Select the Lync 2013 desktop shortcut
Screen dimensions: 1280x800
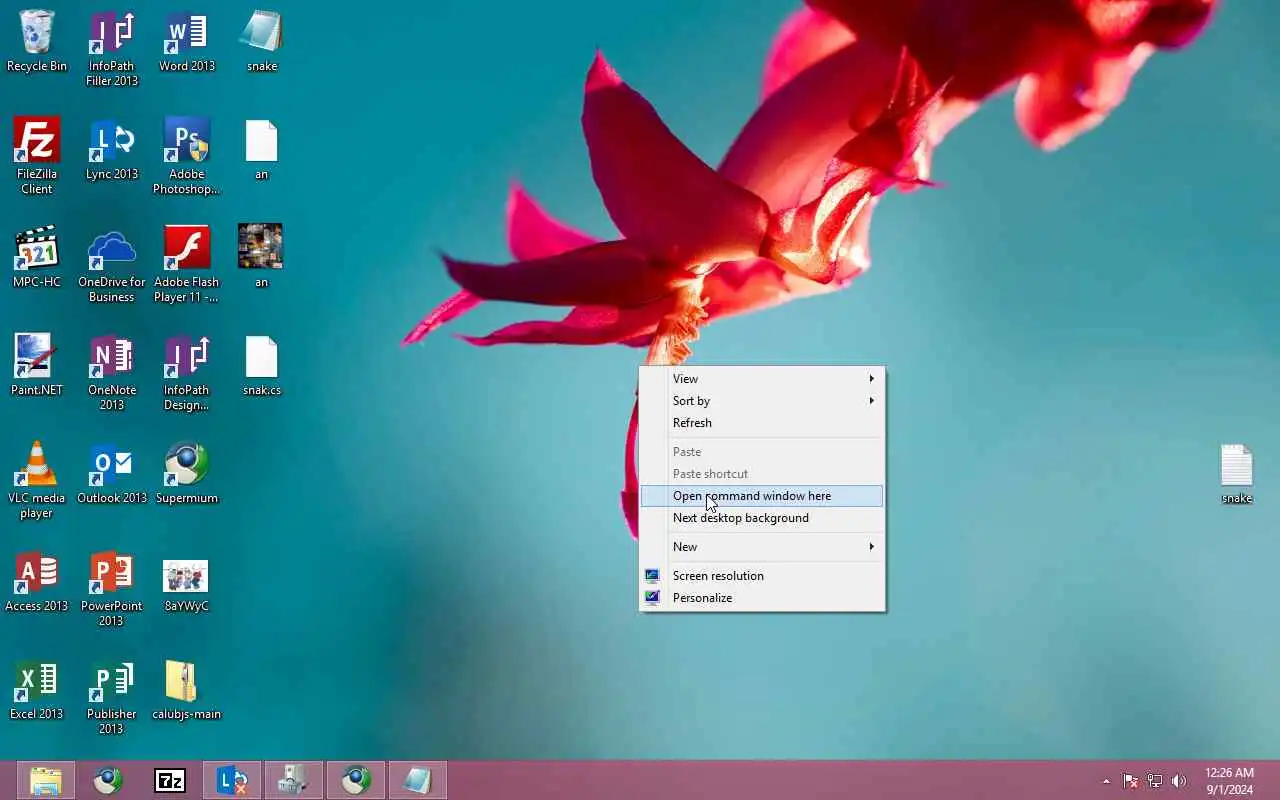coord(112,149)
